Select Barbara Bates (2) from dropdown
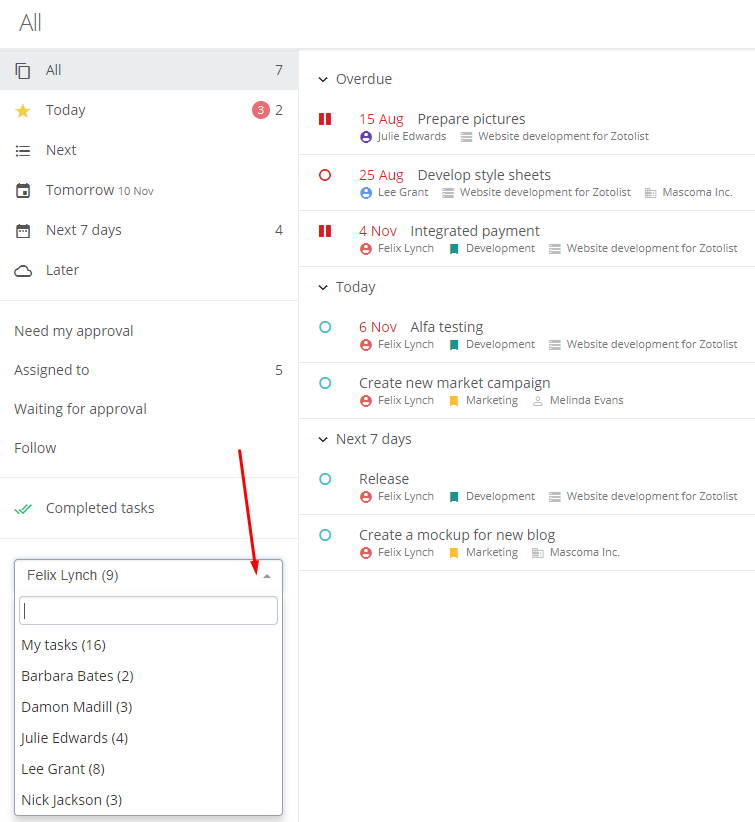 [148, 676]
